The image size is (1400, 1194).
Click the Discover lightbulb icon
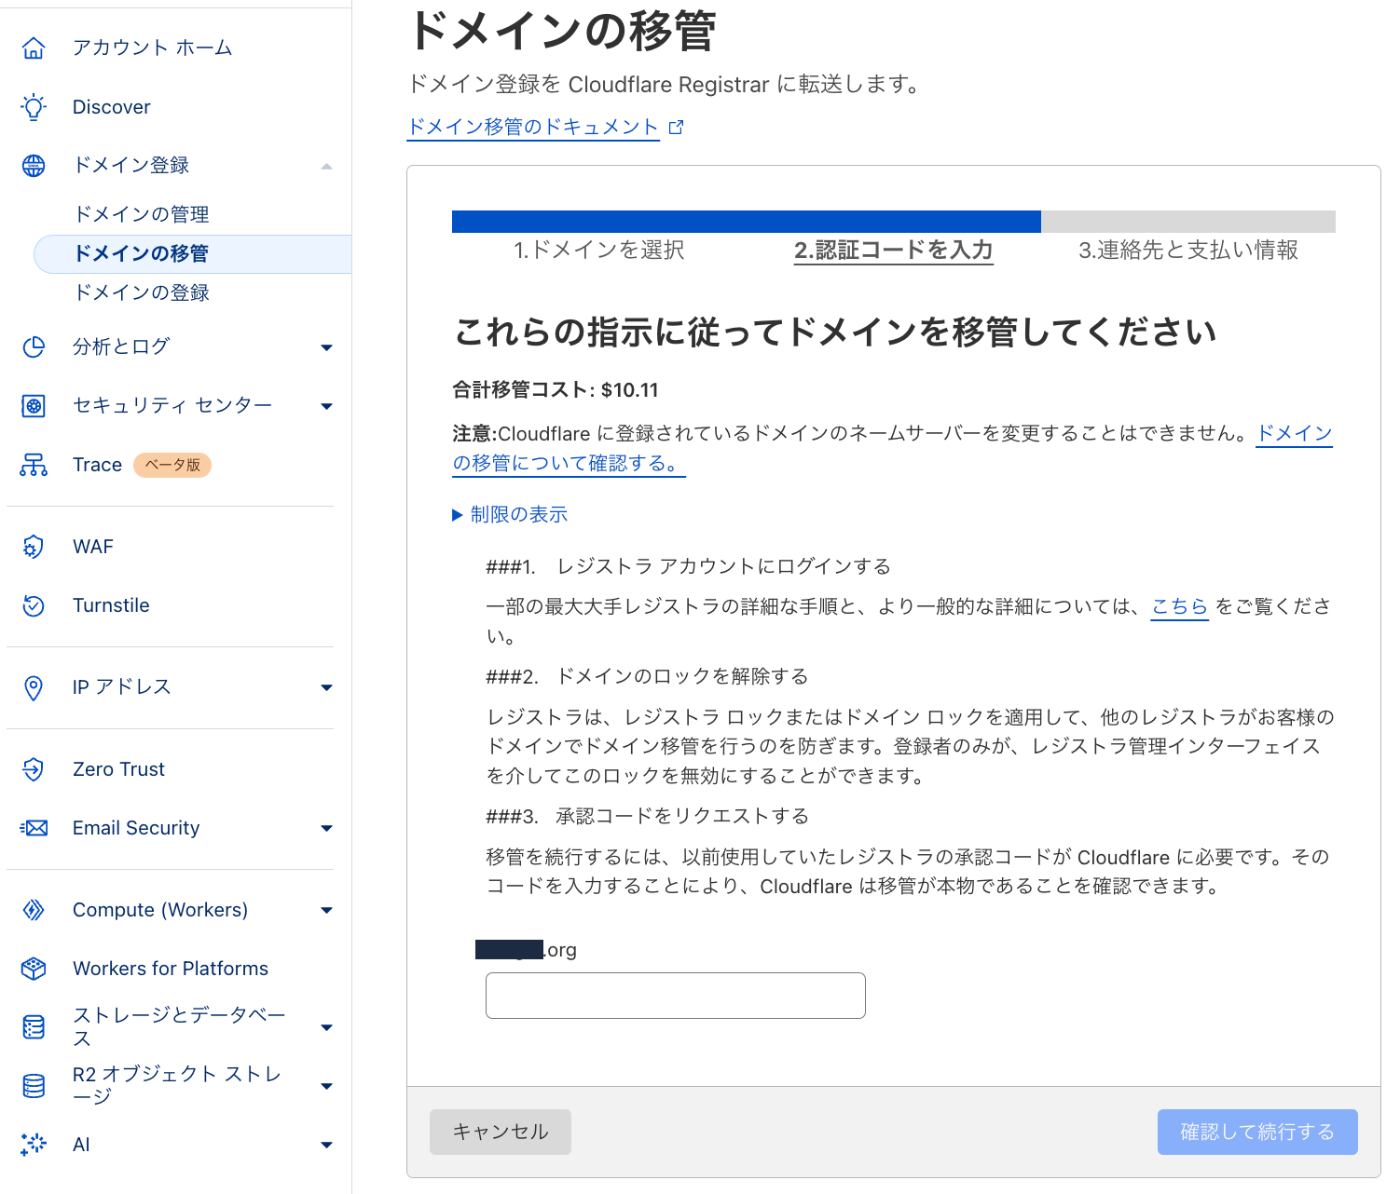(x=34, y=107)
